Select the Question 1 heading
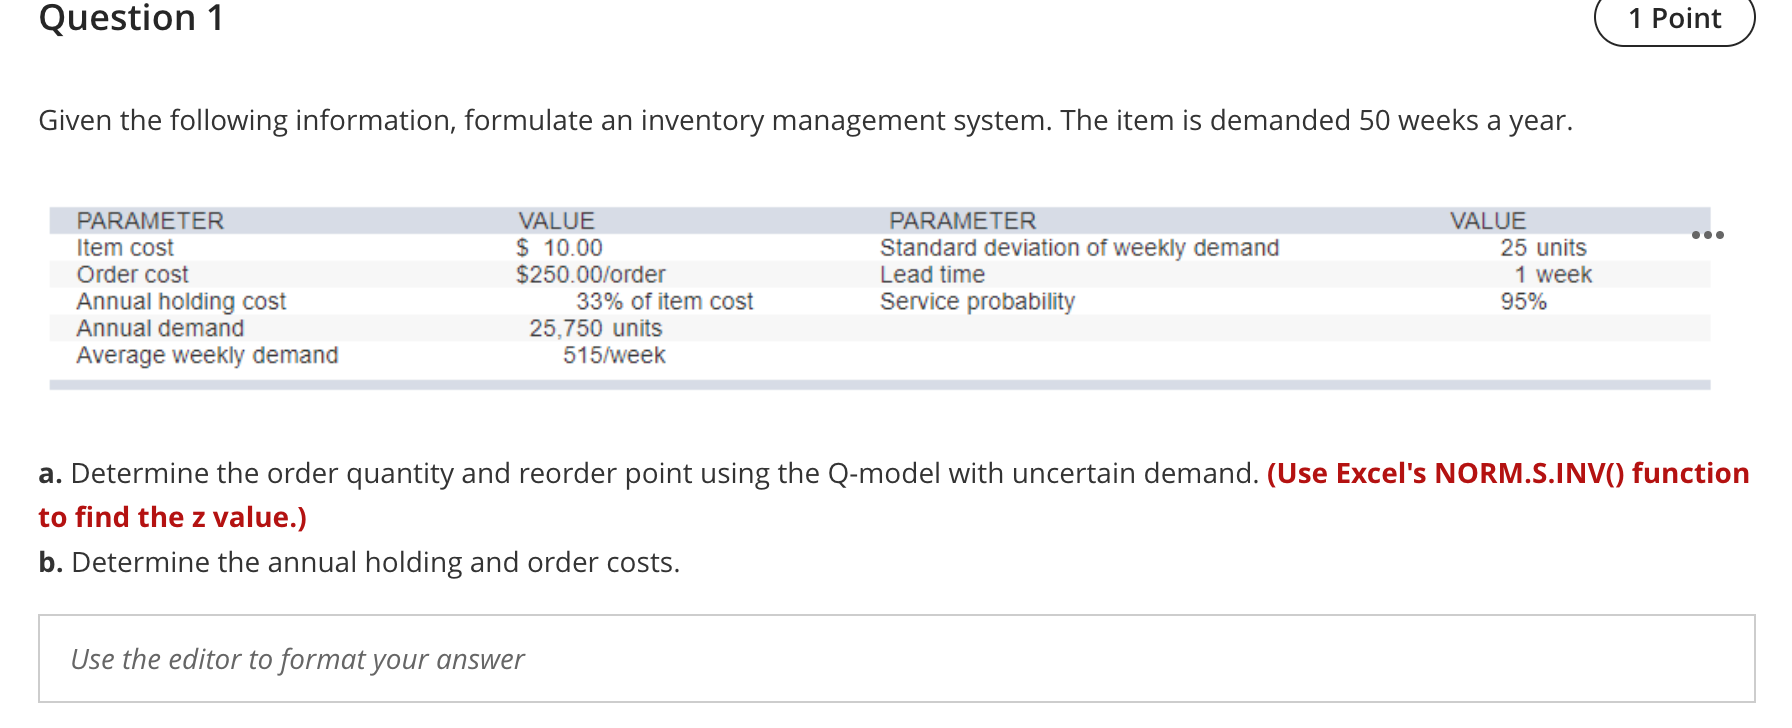The height and width of the screenshot is (728, 1792). [128, 18]
